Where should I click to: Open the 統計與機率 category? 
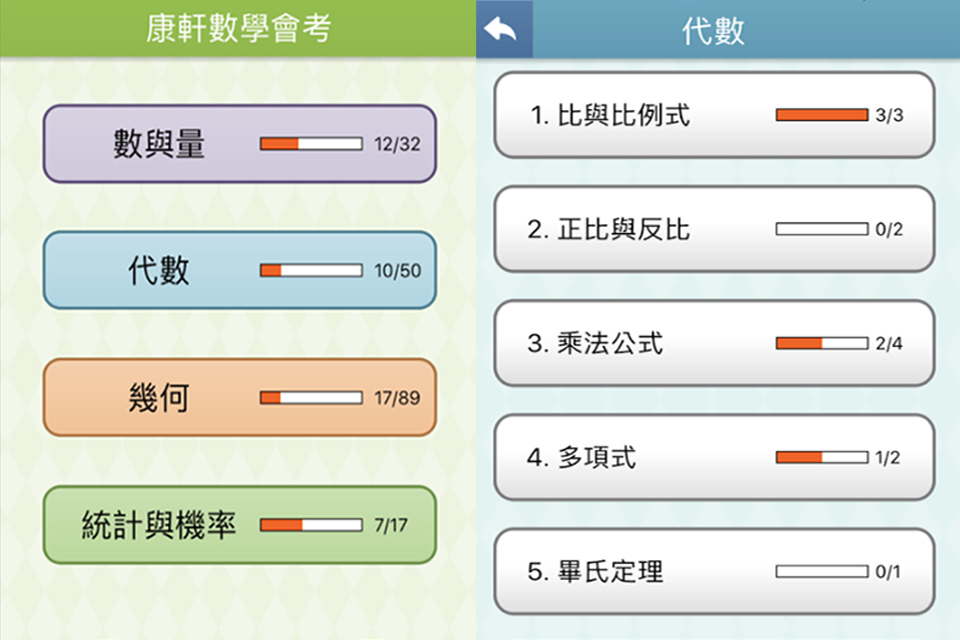click(239, 525)
